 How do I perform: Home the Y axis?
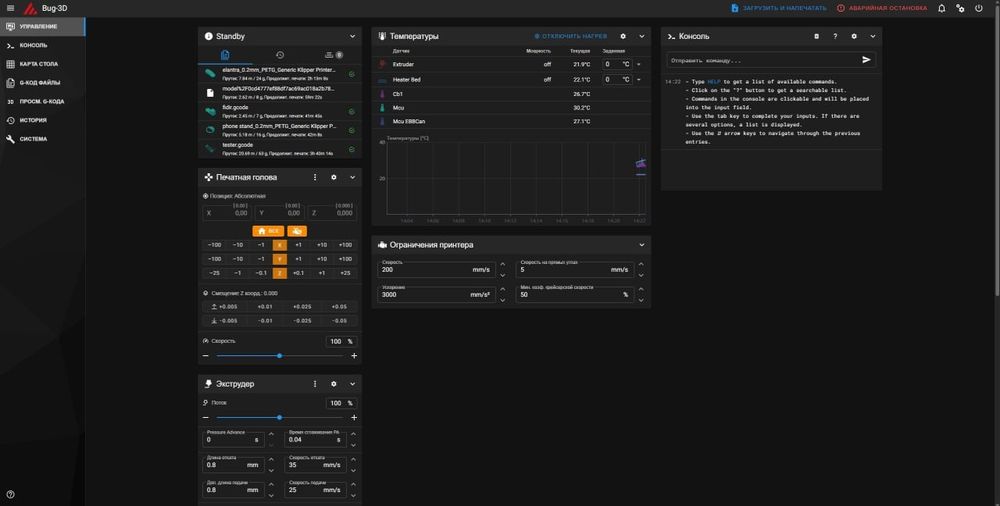coord(279,259)
